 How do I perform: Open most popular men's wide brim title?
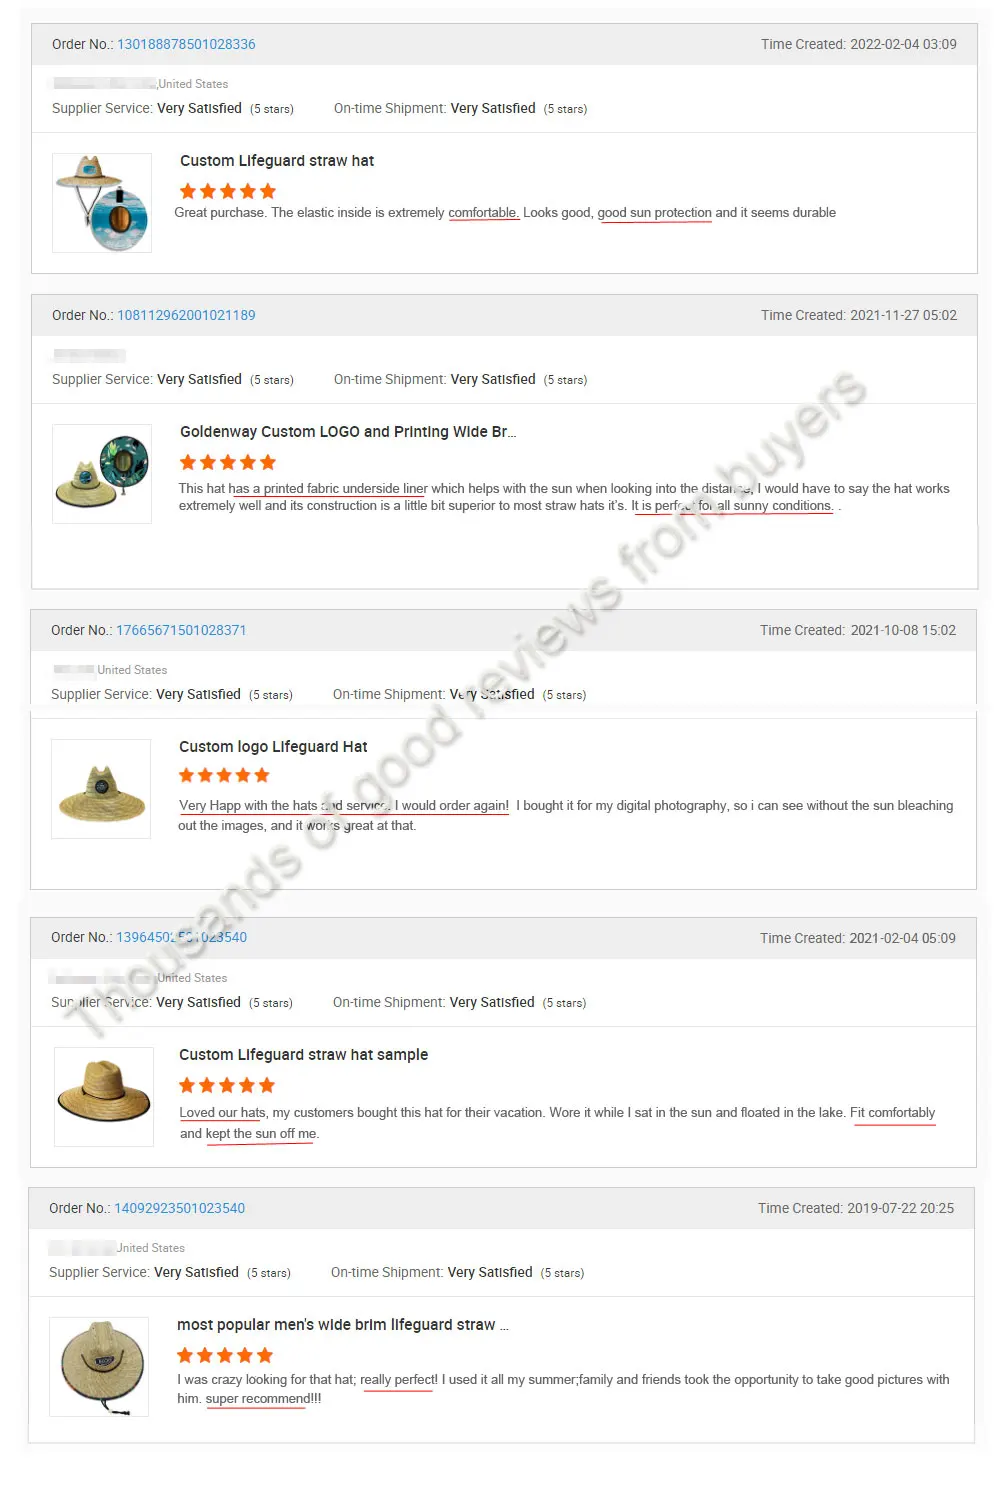tap(343, 1325)
